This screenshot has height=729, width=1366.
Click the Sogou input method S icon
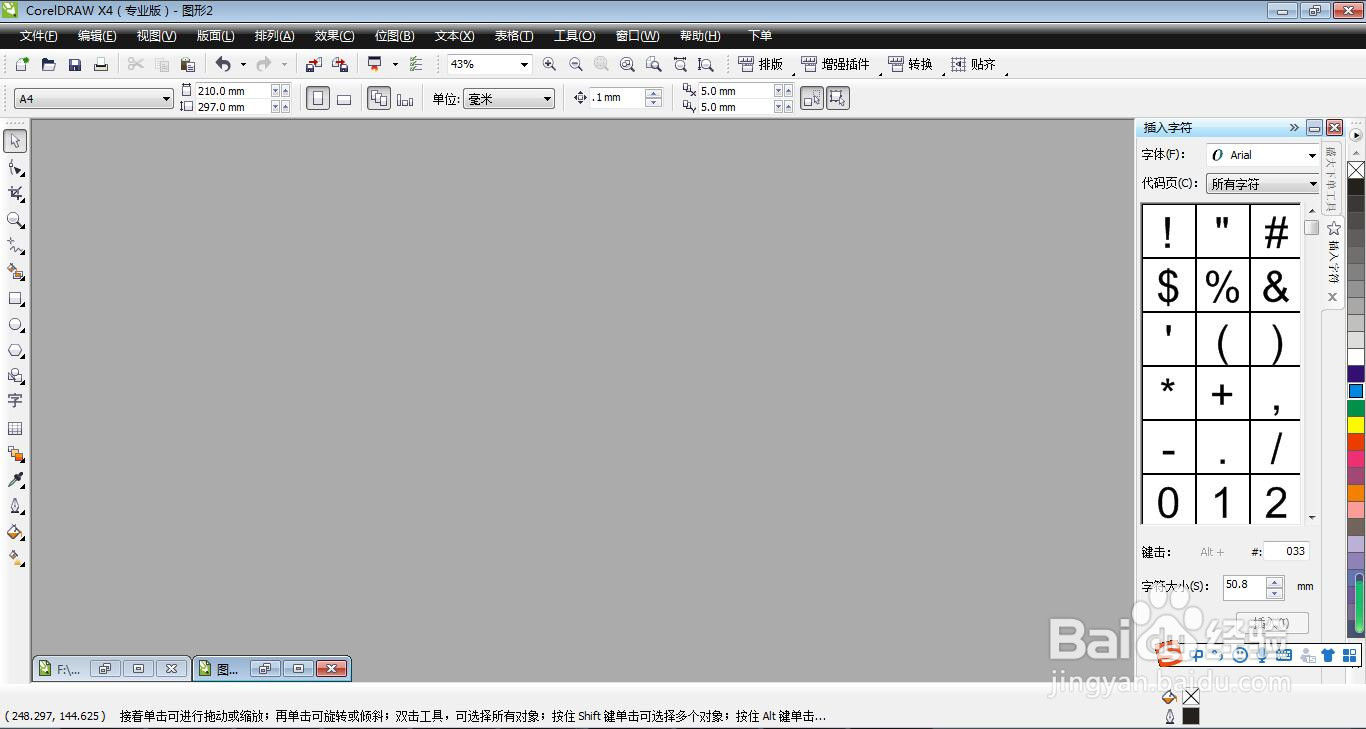tap(1169, 654)
